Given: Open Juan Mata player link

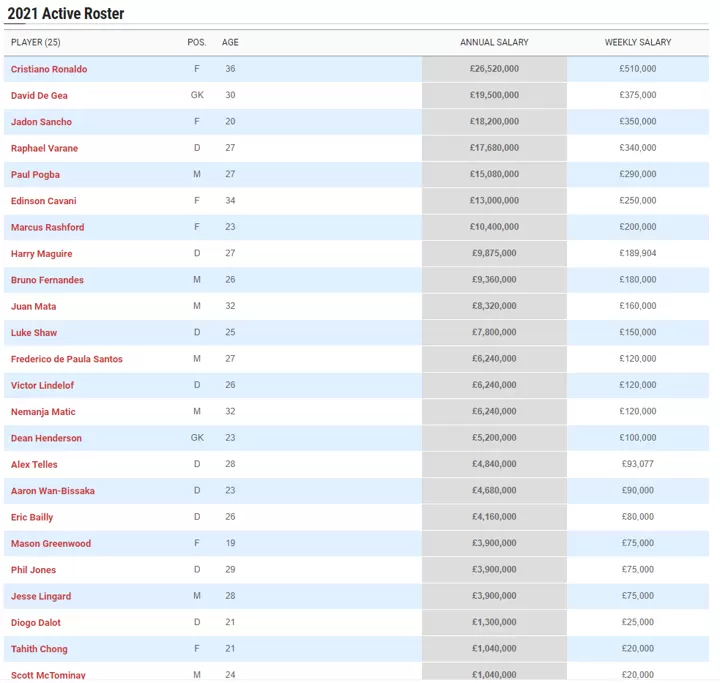Looking at the screenshot, I should click(34, 306).
